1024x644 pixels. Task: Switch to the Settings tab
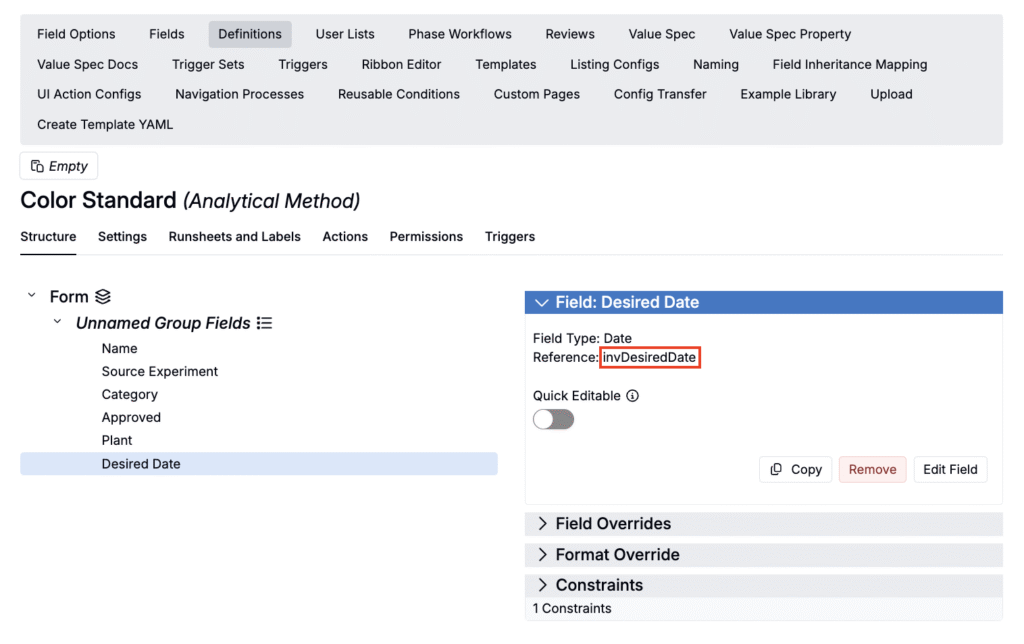[122, 237]
